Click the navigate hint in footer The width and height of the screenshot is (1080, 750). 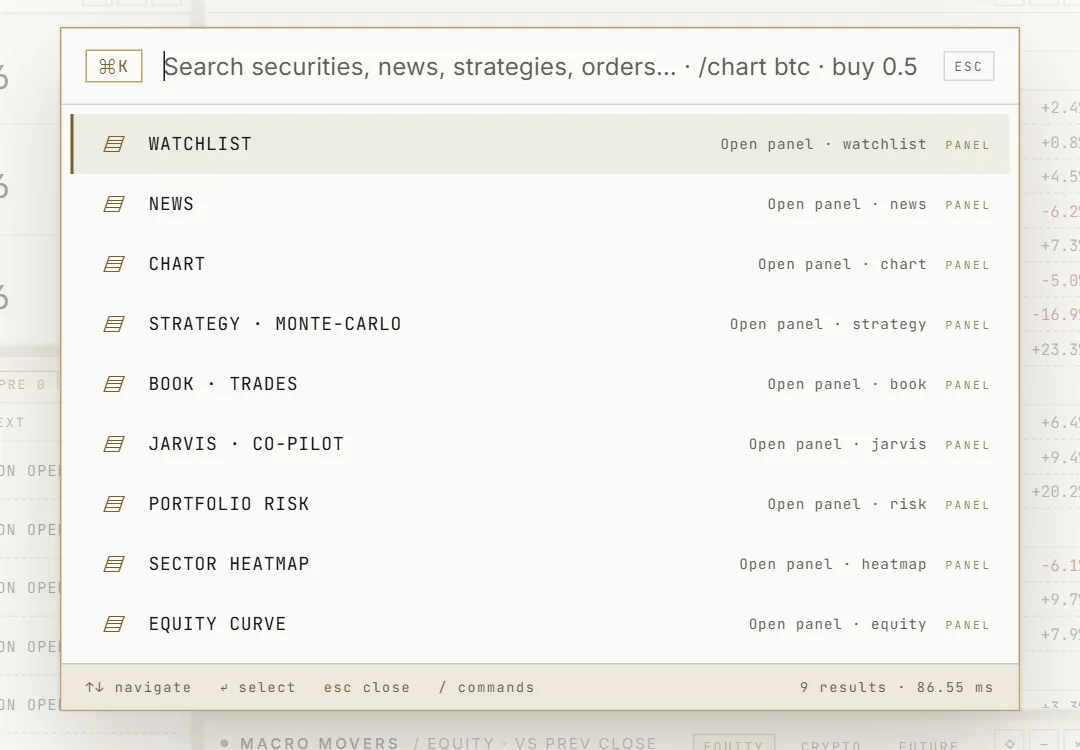coord(138,687)
